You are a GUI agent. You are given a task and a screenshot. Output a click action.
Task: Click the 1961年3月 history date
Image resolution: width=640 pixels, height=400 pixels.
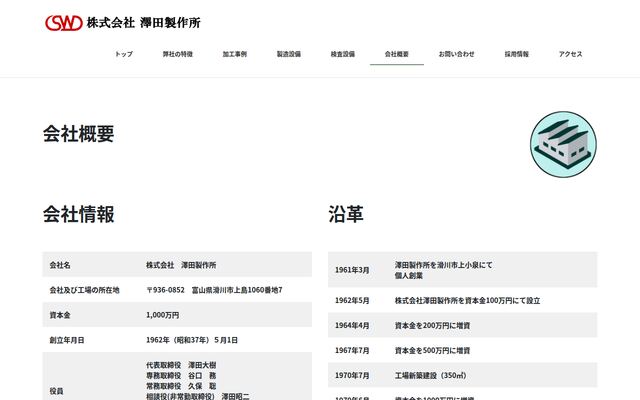click(x=352, y=270)
